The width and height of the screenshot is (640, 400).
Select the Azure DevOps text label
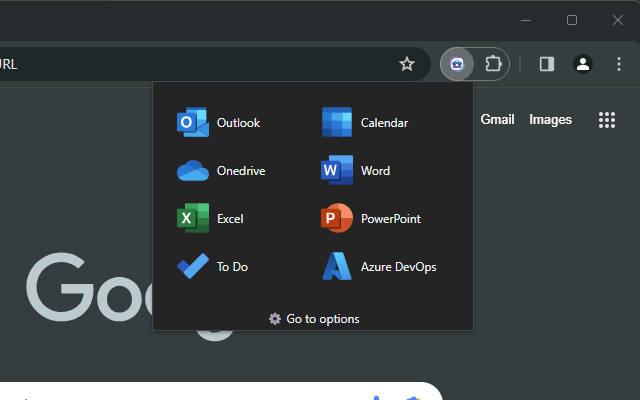(x=398, y=267)
